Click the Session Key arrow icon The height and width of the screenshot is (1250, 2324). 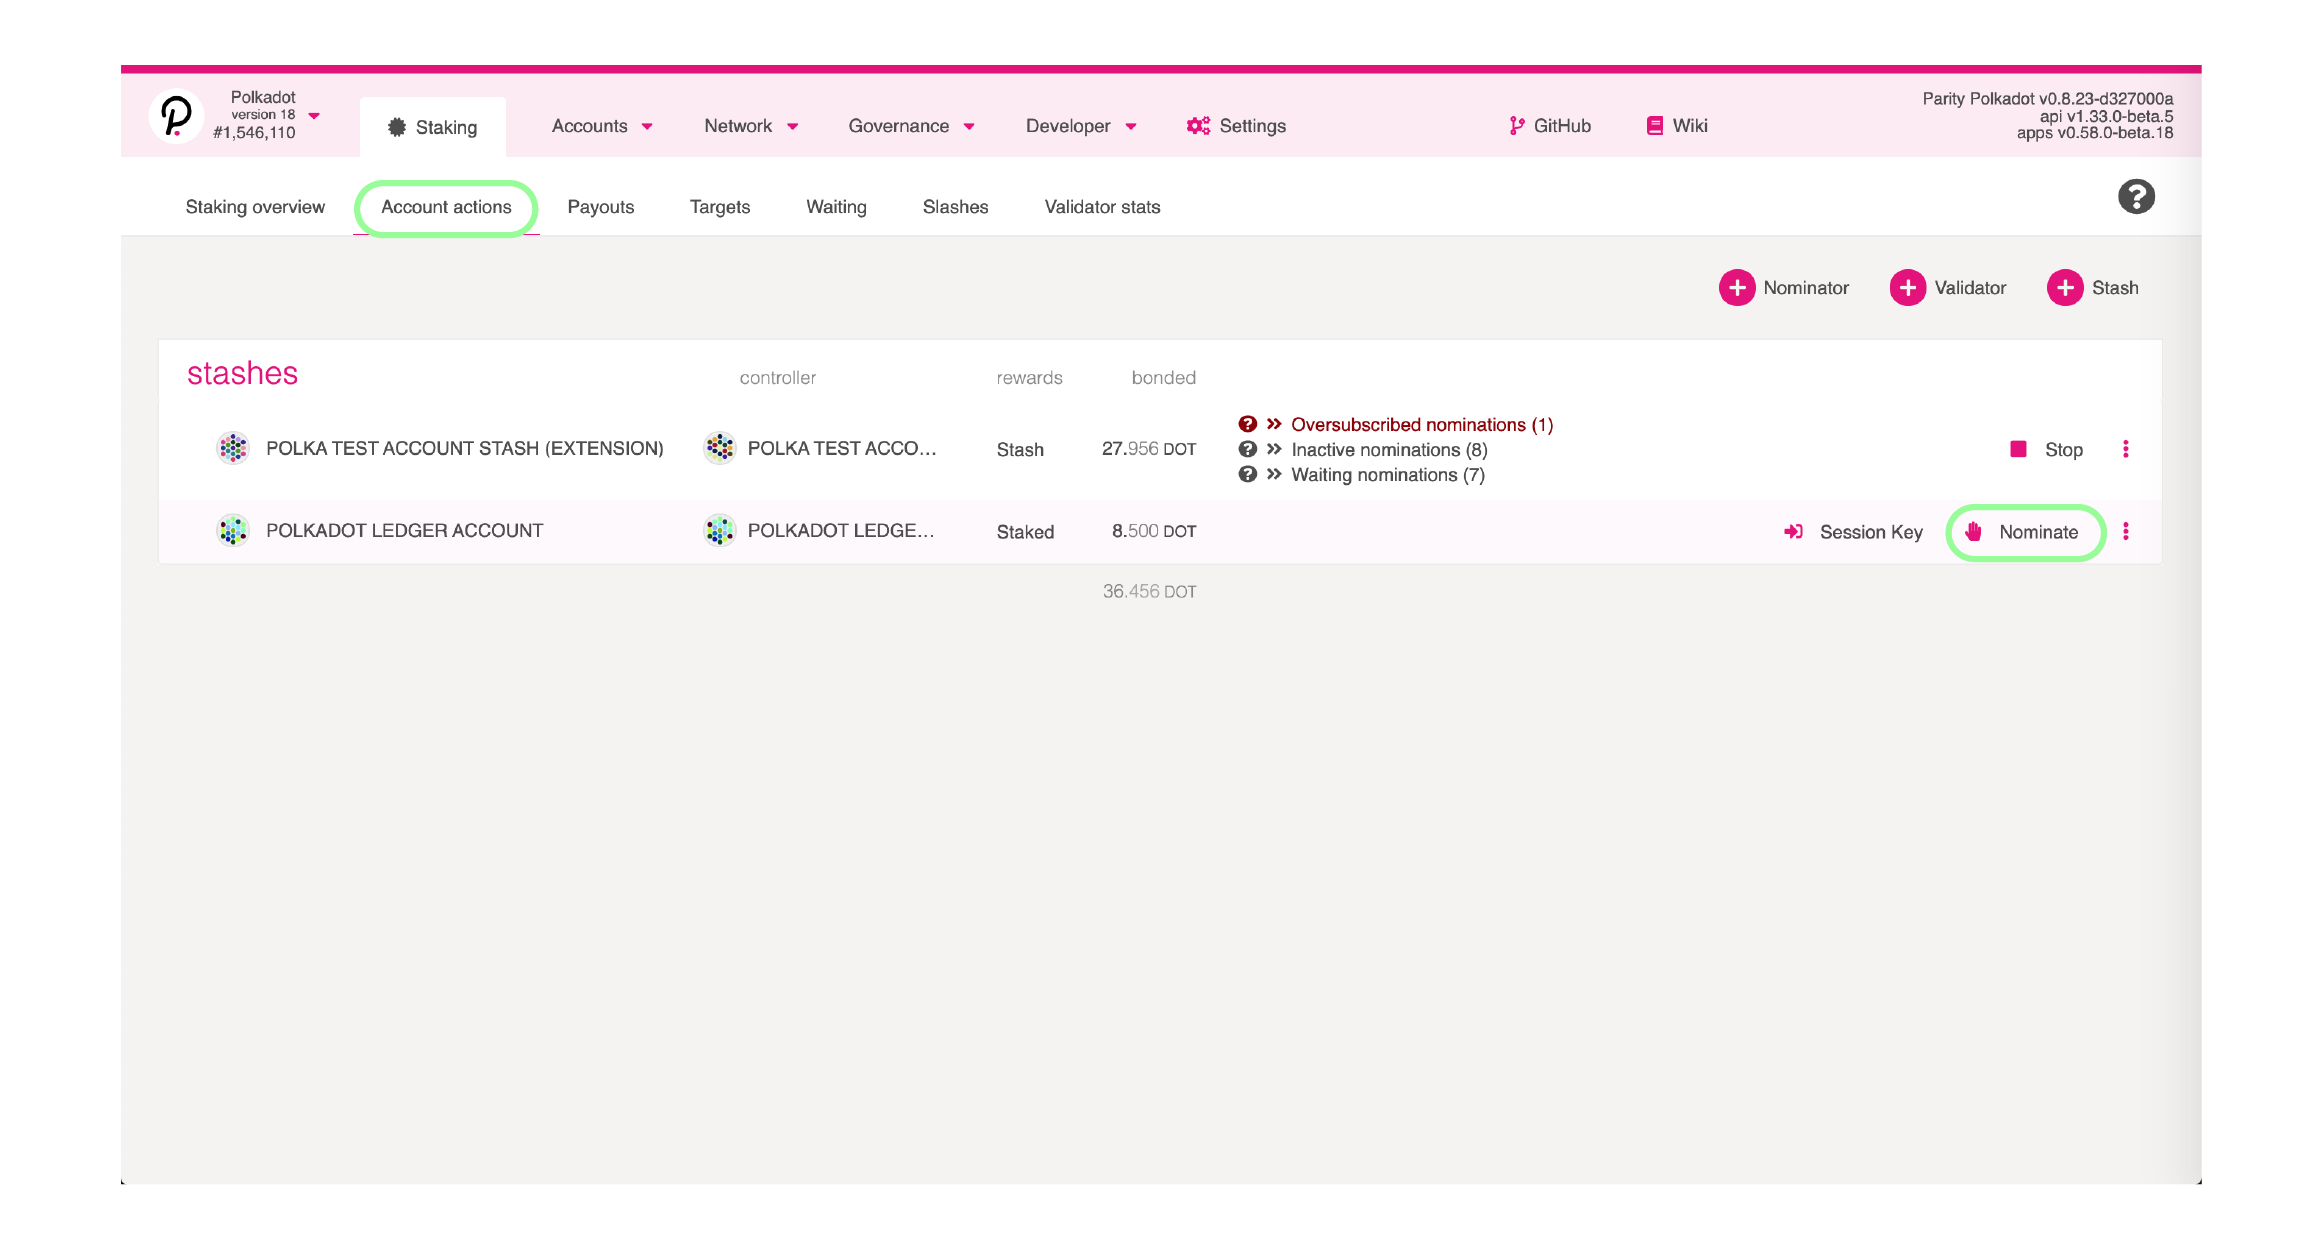(1794, 532)
